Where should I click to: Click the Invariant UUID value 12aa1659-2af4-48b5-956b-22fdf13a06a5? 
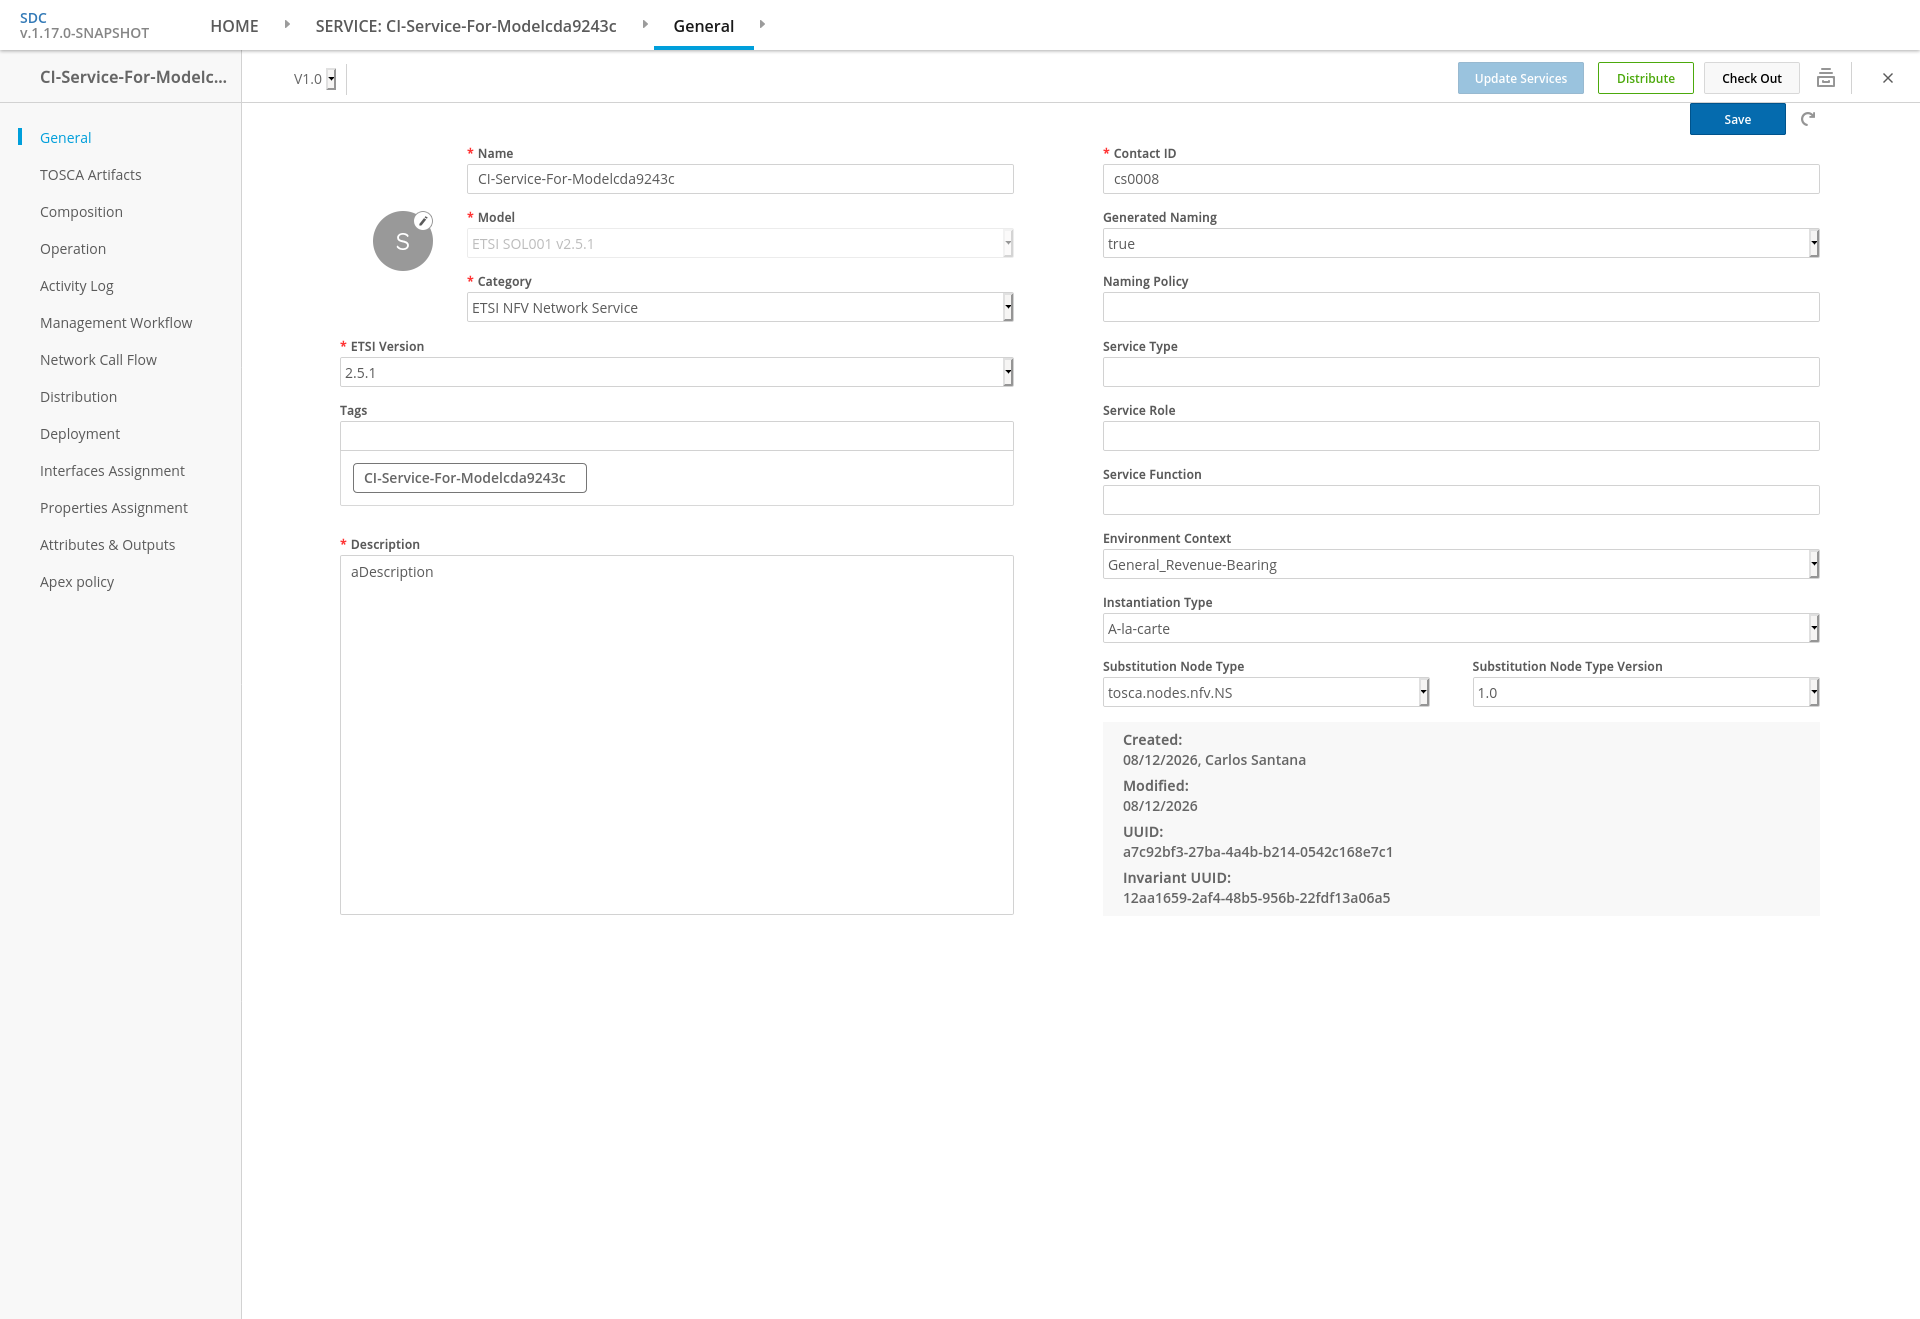coord(1256,898)
